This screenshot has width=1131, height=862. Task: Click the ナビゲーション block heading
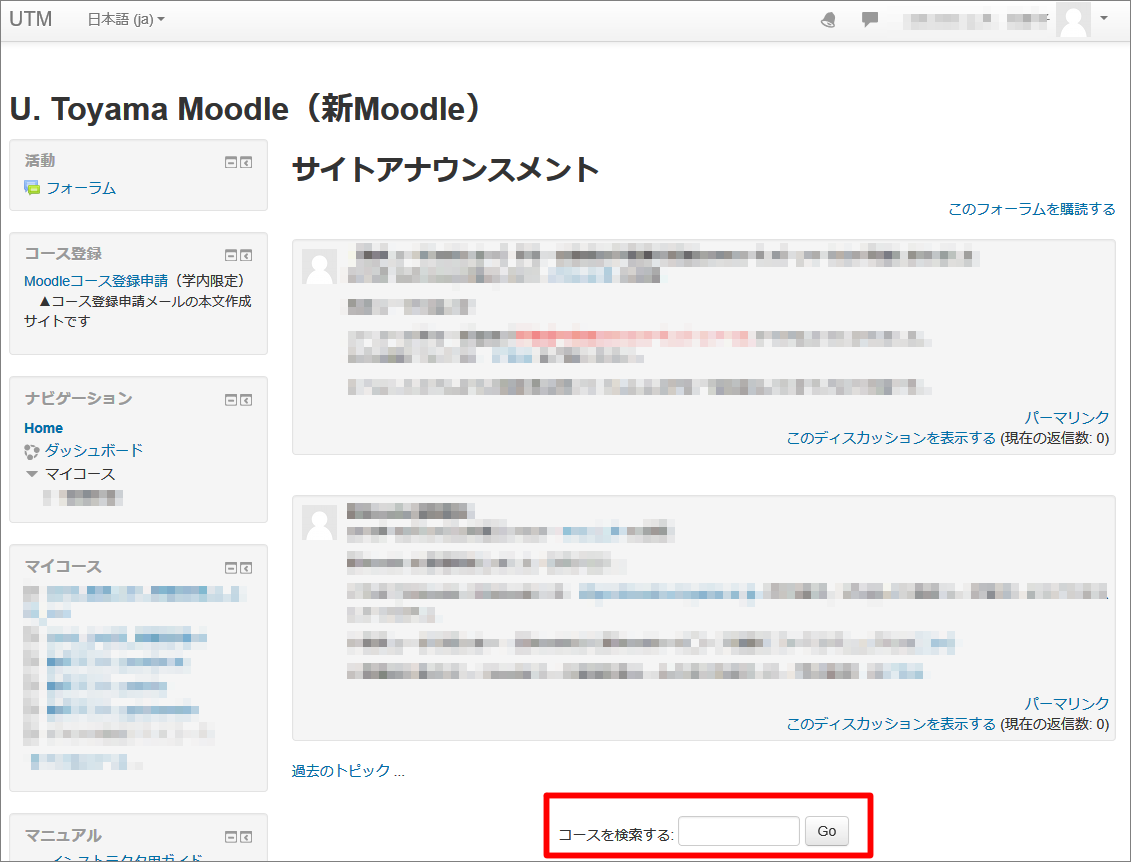point(79,398)
